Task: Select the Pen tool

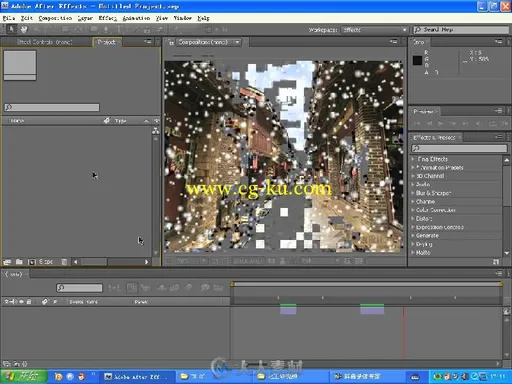Action: (x=106, y=29)
